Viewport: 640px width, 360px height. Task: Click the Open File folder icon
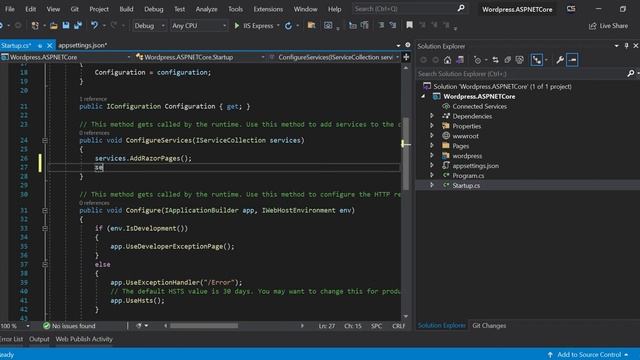tap(53, 26)
